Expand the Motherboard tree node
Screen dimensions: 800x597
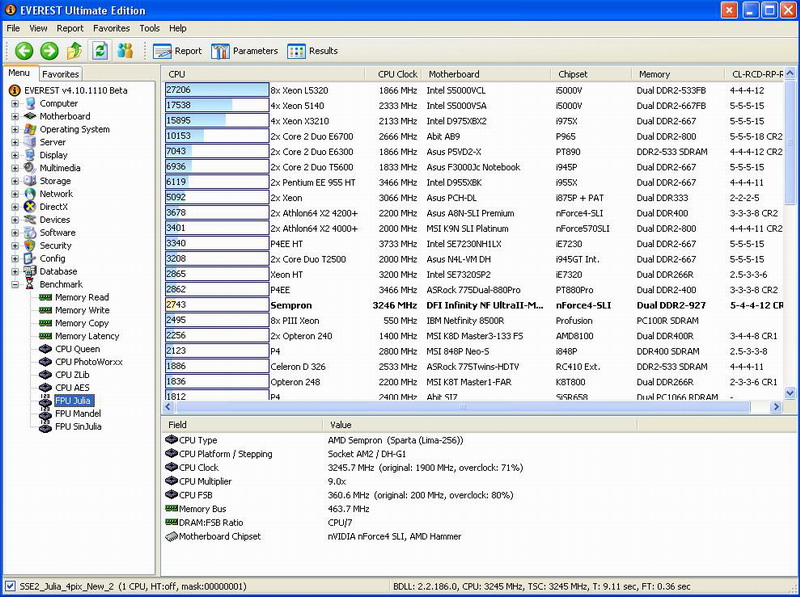pos(15,116)
